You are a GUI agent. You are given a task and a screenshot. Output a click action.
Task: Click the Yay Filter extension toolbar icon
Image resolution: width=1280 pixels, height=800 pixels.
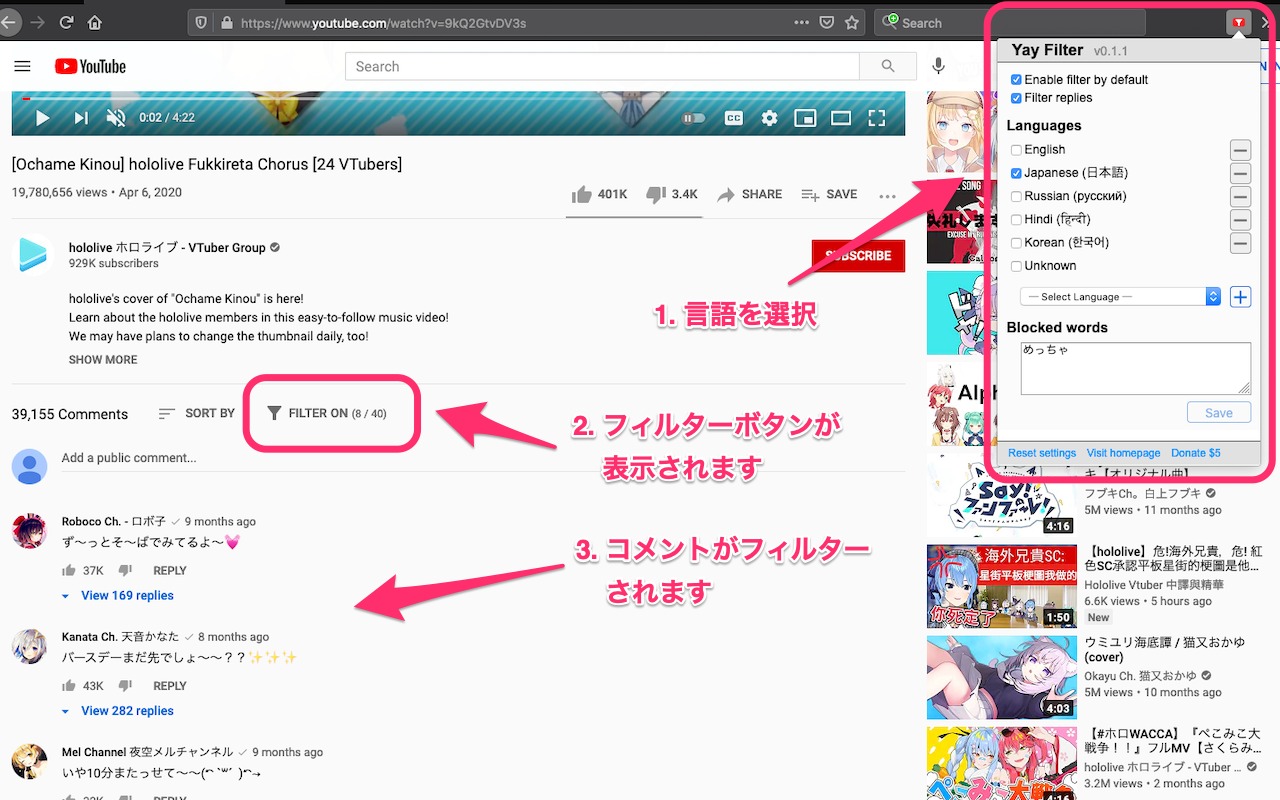[x=1239, y=22]
